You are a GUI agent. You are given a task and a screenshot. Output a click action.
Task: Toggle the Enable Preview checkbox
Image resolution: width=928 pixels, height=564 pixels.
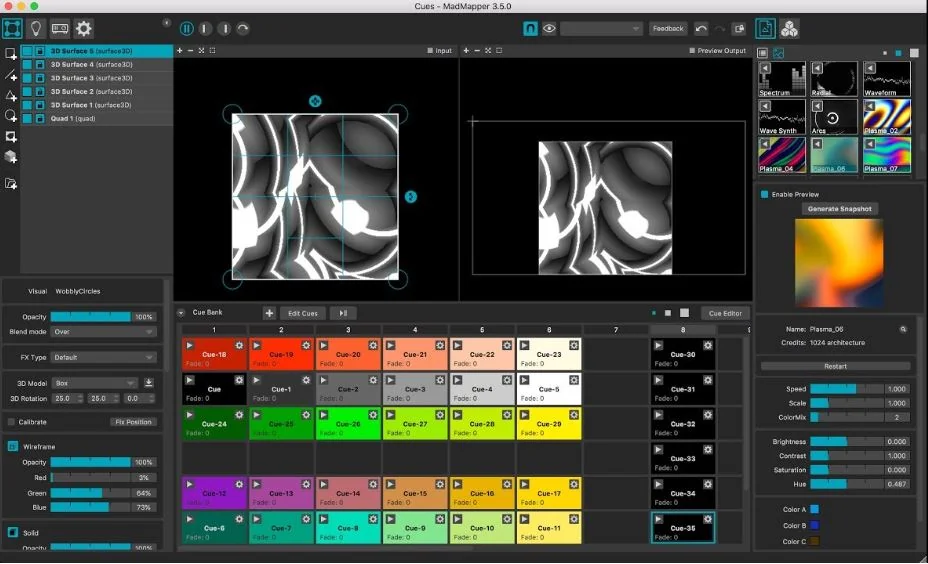pyautogui.click(x=764, y=194)
